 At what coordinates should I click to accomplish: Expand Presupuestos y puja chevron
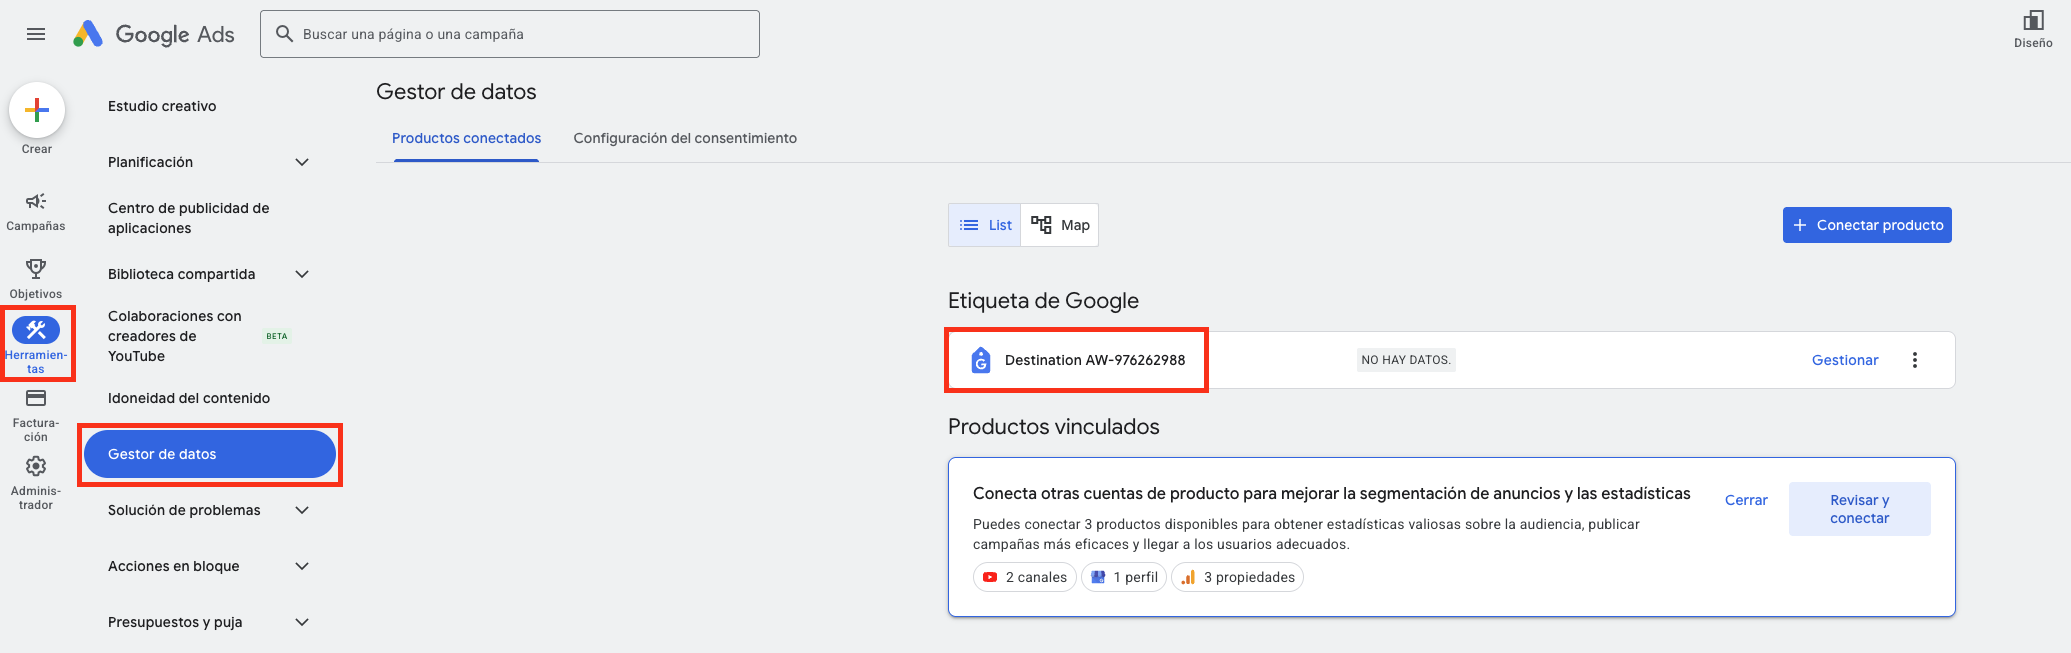coord(302,622)
